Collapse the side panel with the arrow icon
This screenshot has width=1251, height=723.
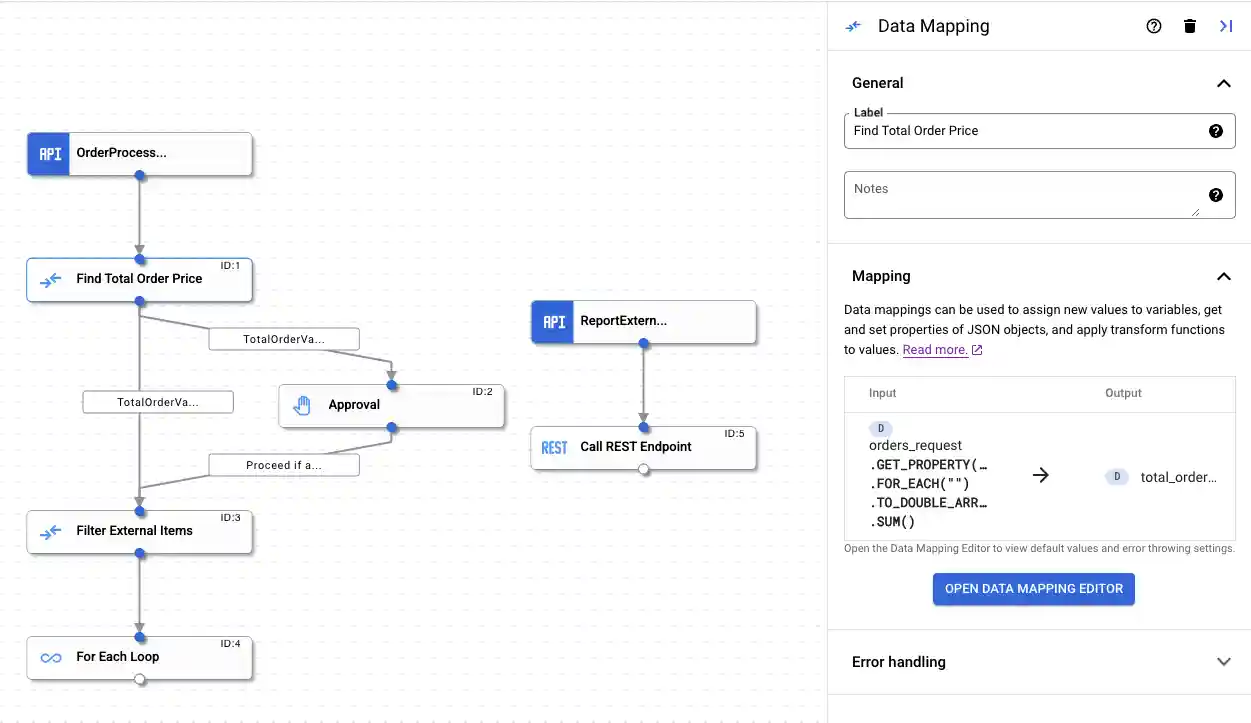point(1226,26)
